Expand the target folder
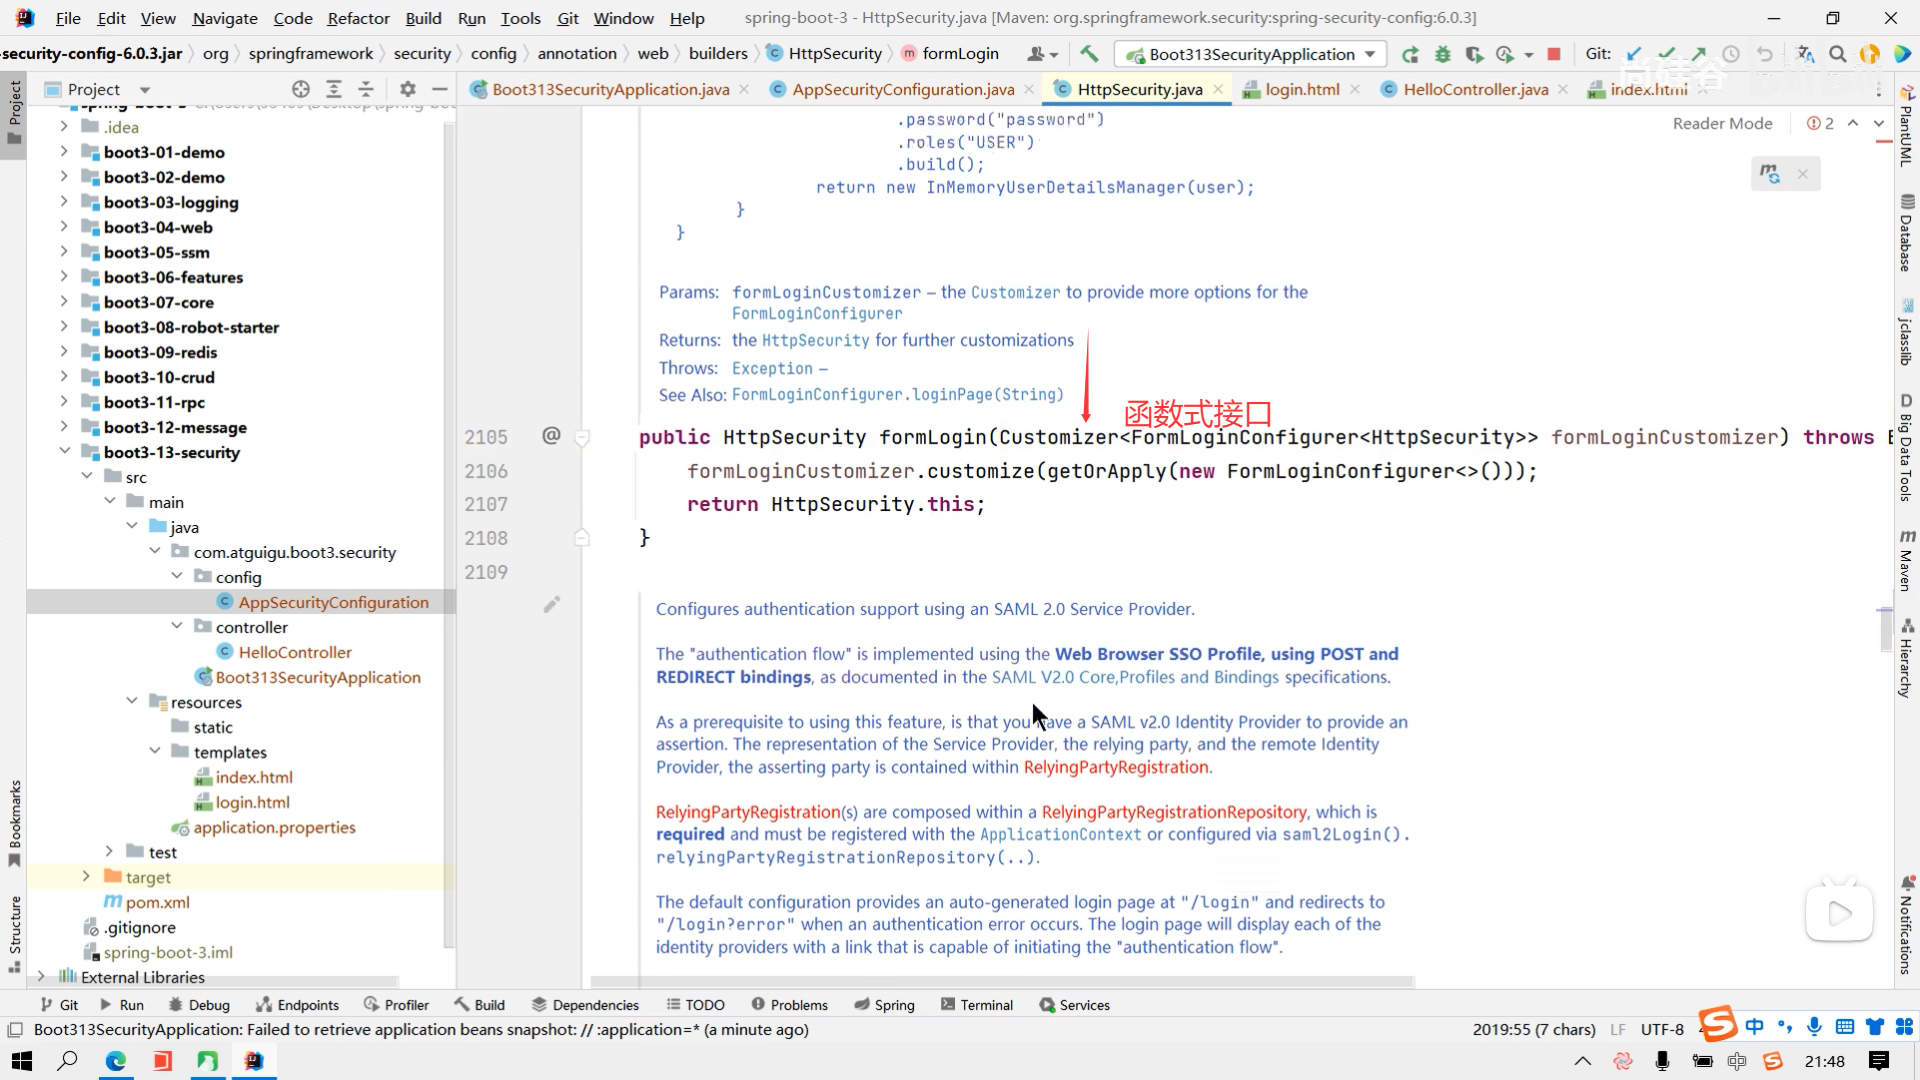1920x1080 pixels. coord(86,877)
